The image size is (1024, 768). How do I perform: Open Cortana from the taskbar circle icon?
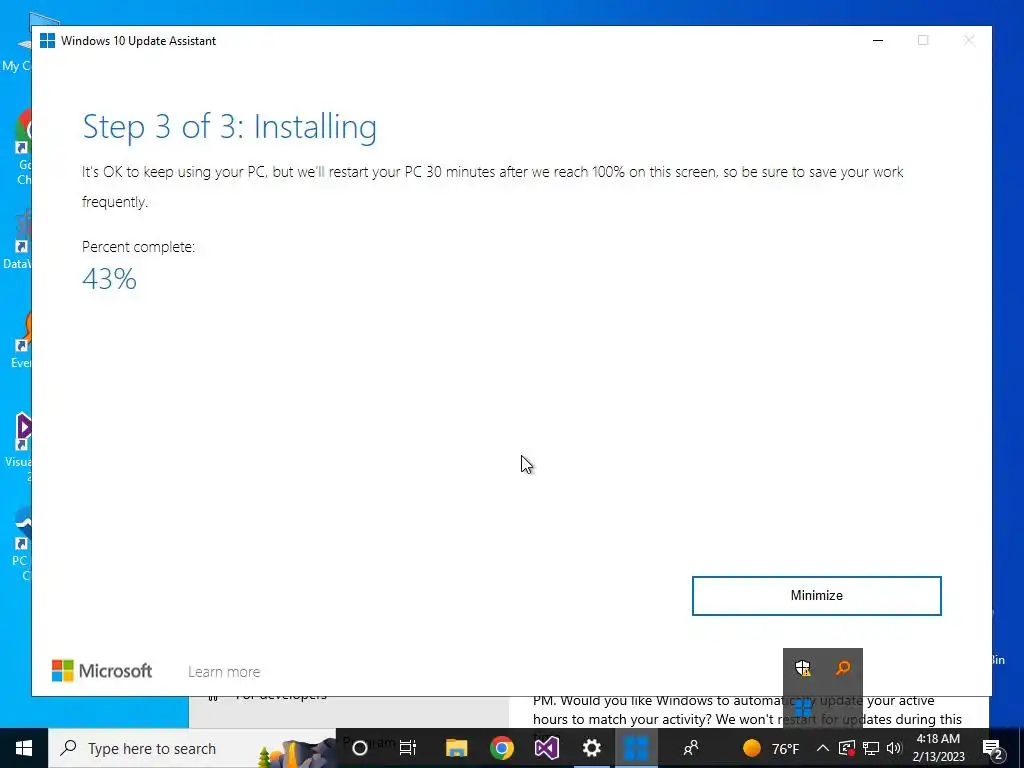tap(359, 748)
